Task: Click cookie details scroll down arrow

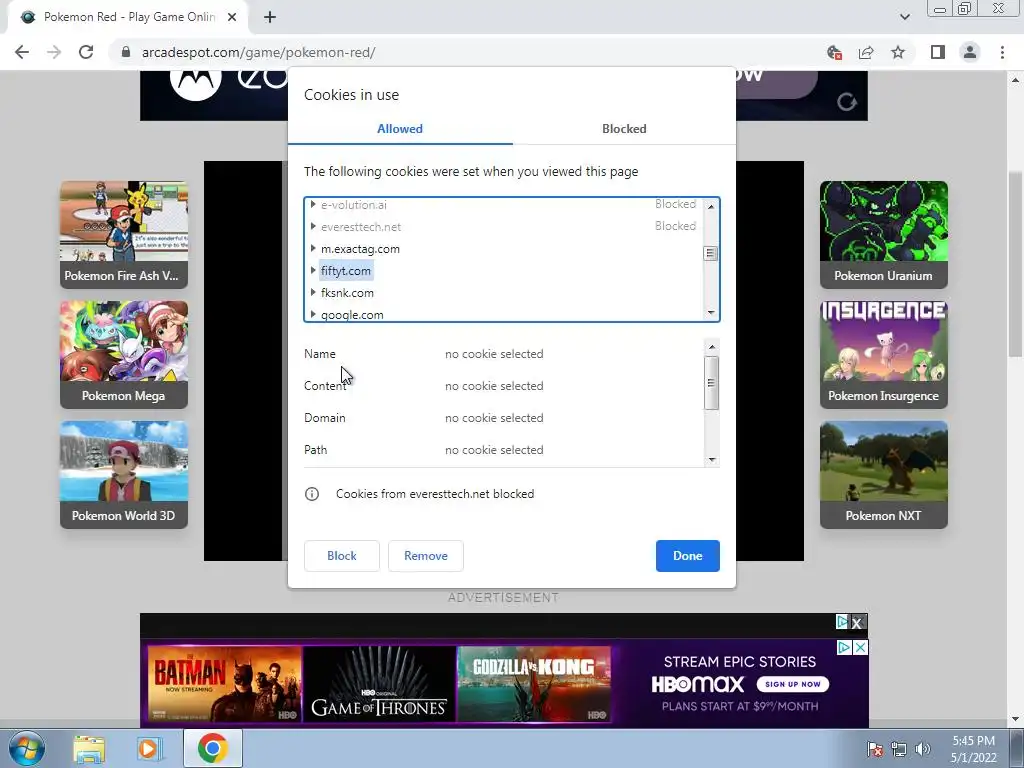Action: 711,460
